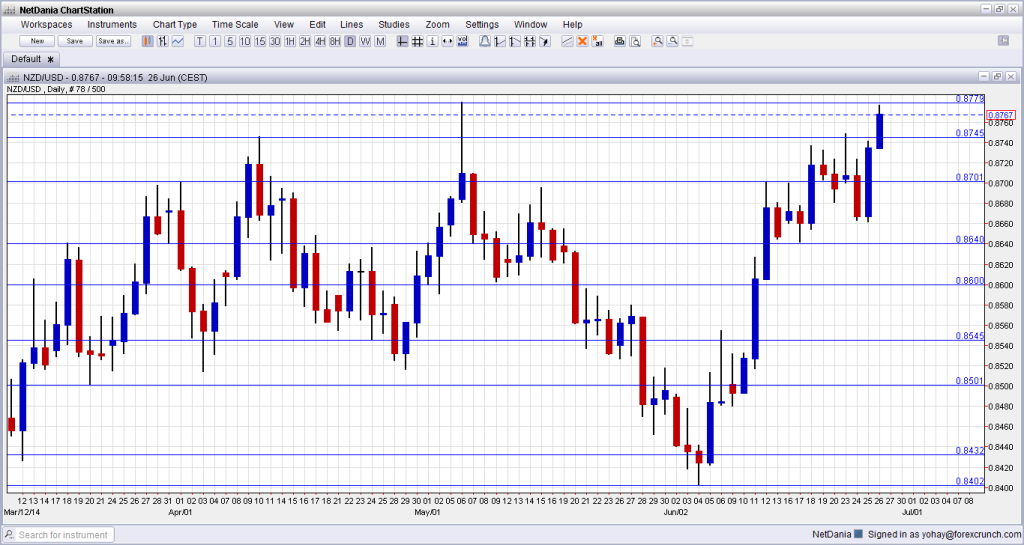Image resolution: width=1024 pixels, height=545 pixels.
Task: Select OHLC bar chart type icon
Action: point(163,41)
